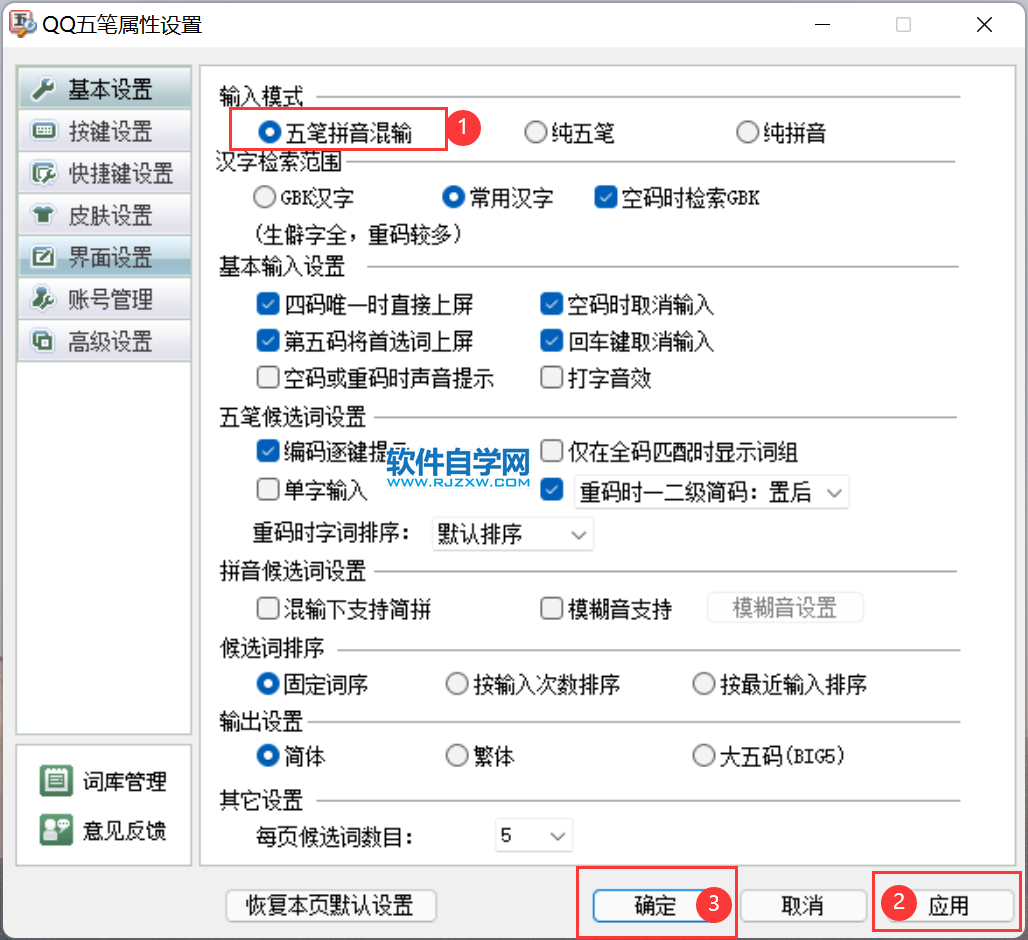Toggle the 编码逐键提示 checkbox

(x=267, y=451)
